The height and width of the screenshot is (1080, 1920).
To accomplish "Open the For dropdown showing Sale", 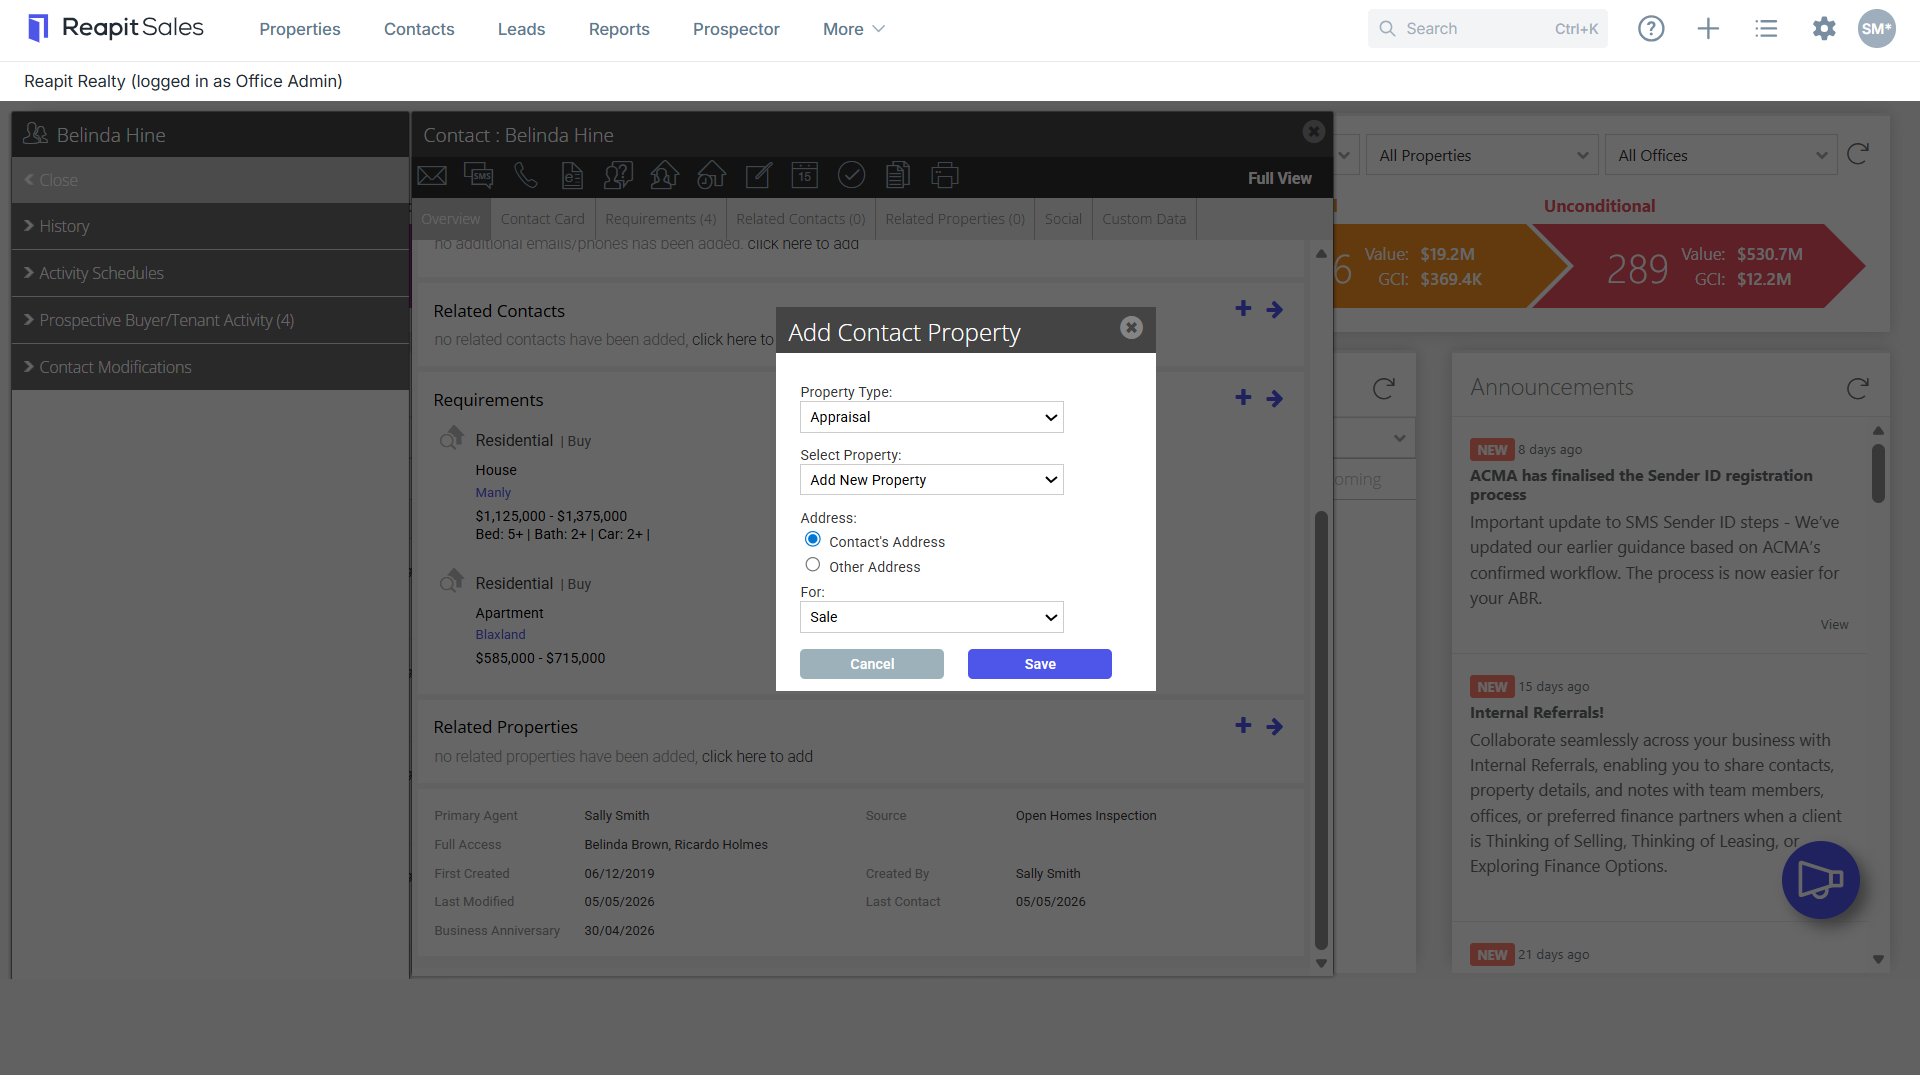I will (931, 617).
